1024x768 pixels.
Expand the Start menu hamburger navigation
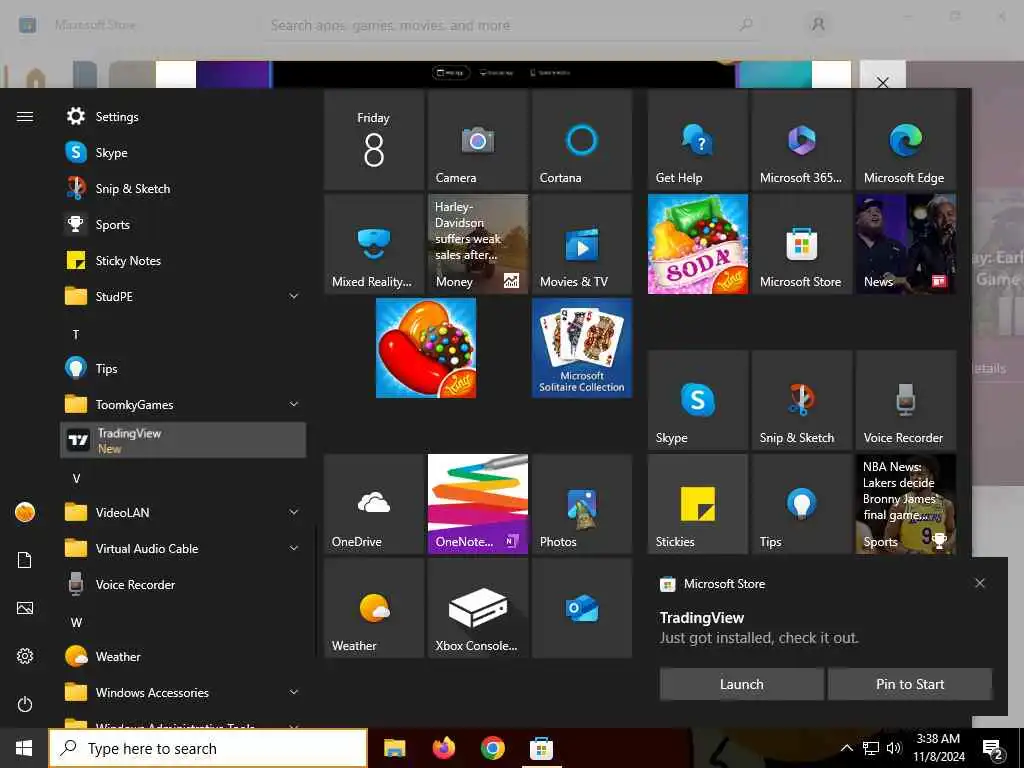point(25,116)
